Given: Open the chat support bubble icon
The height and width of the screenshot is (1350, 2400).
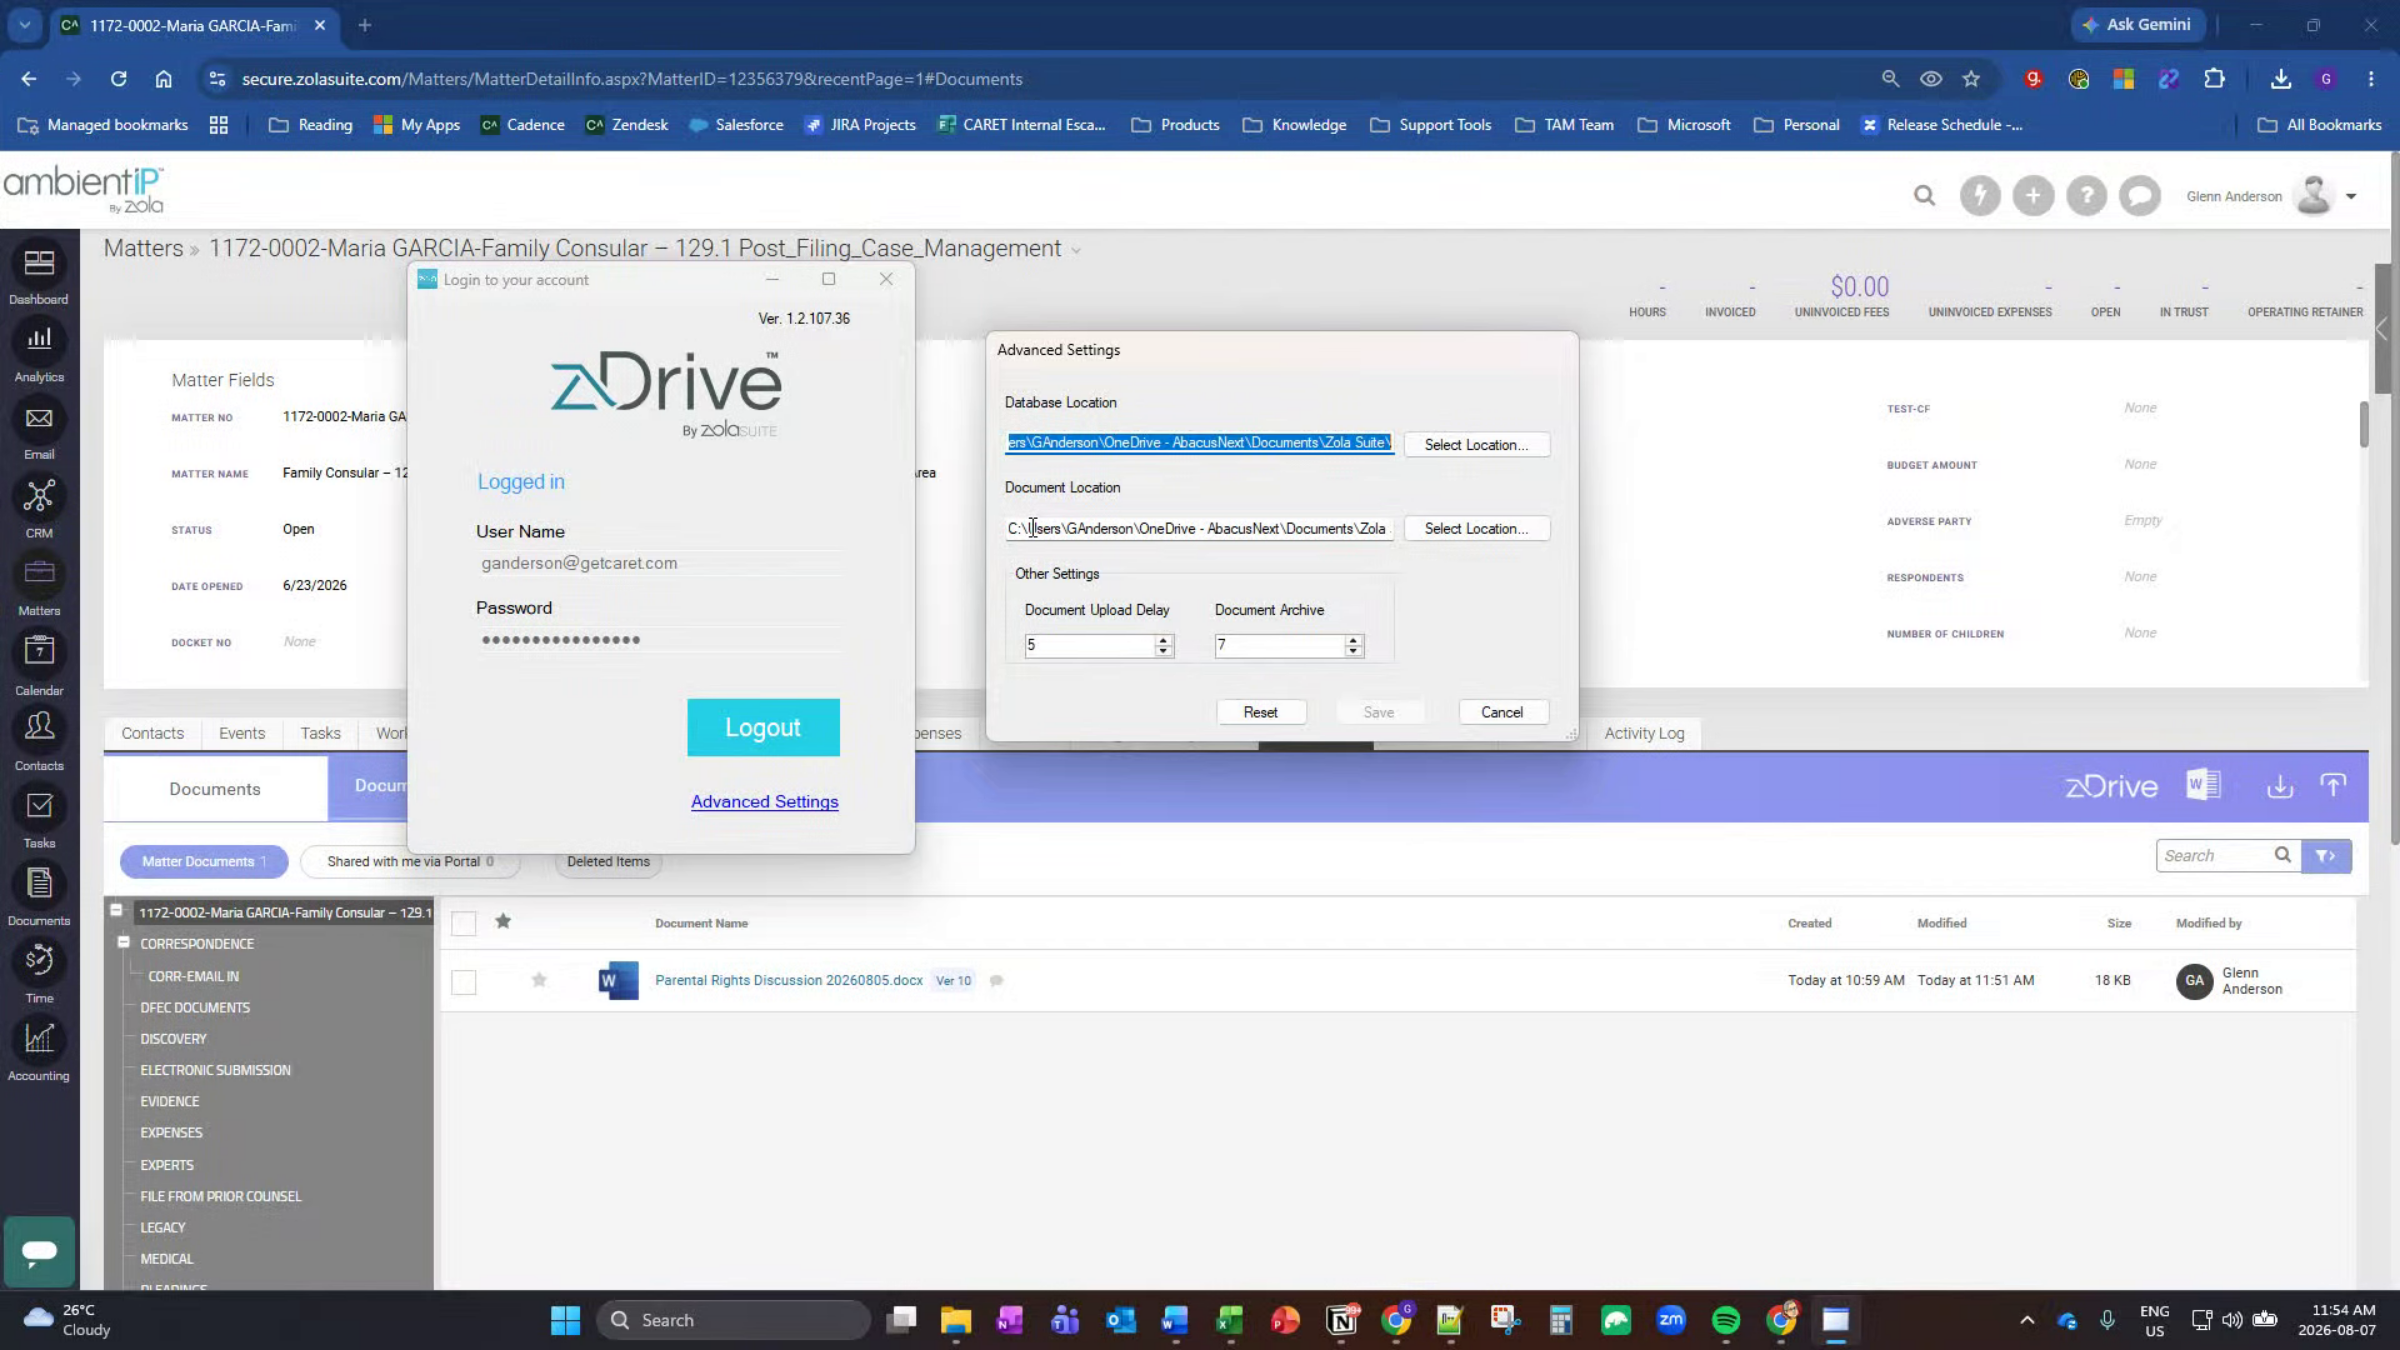Looking at the screenshot, I should 39,1251.
